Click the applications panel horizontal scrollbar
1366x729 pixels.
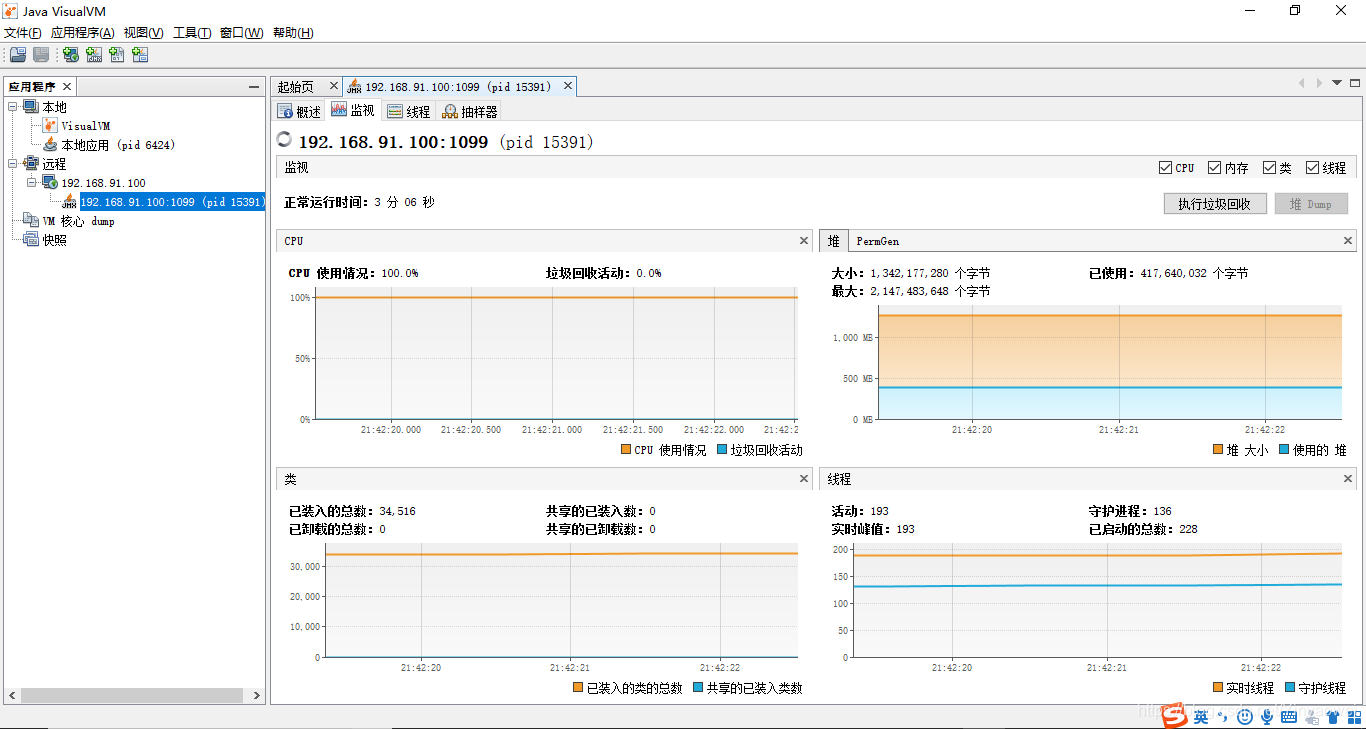click(x=133, y=695)
